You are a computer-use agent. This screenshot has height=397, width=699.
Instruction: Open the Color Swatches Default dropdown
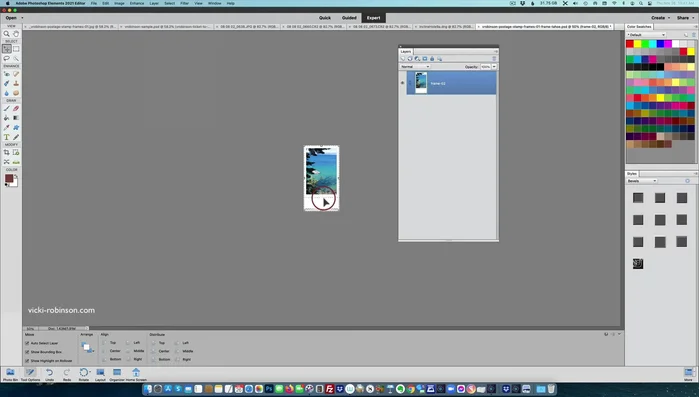(x=646, y=35)
